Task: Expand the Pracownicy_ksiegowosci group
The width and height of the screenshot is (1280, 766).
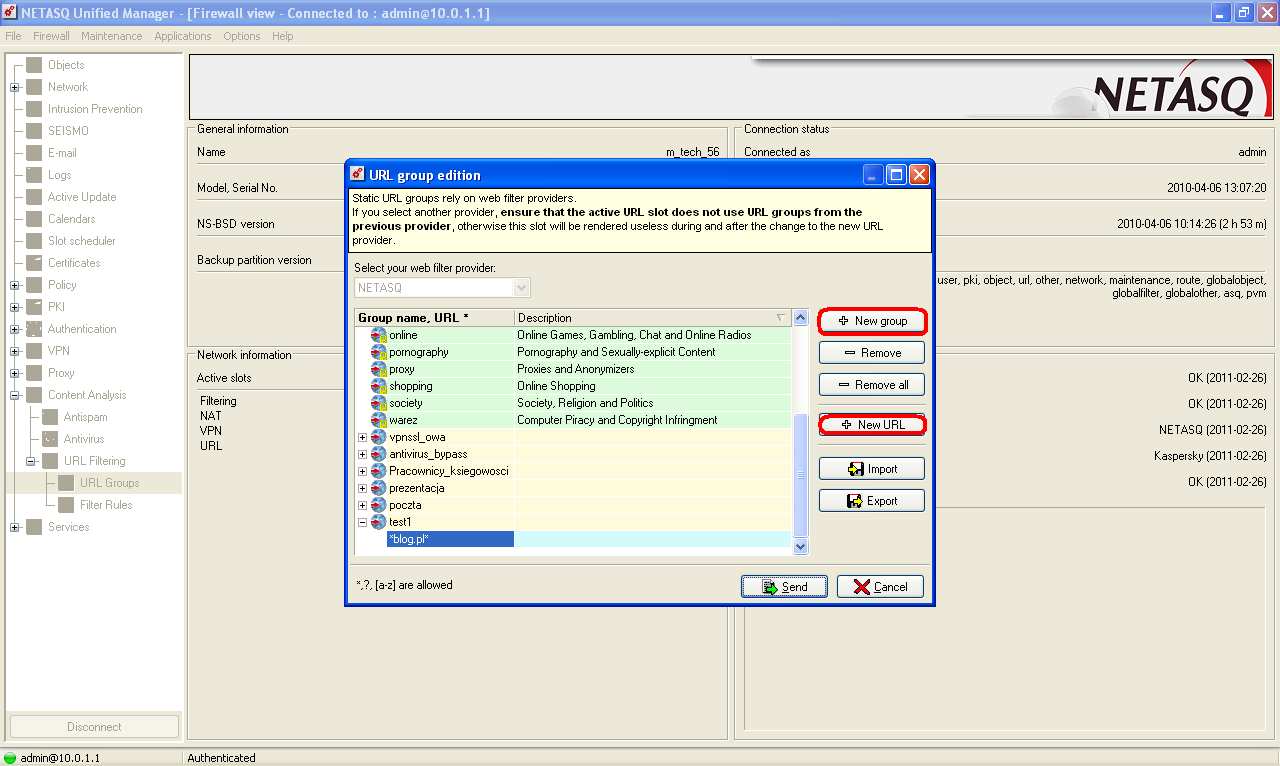Action: click(x=363, y=471)
